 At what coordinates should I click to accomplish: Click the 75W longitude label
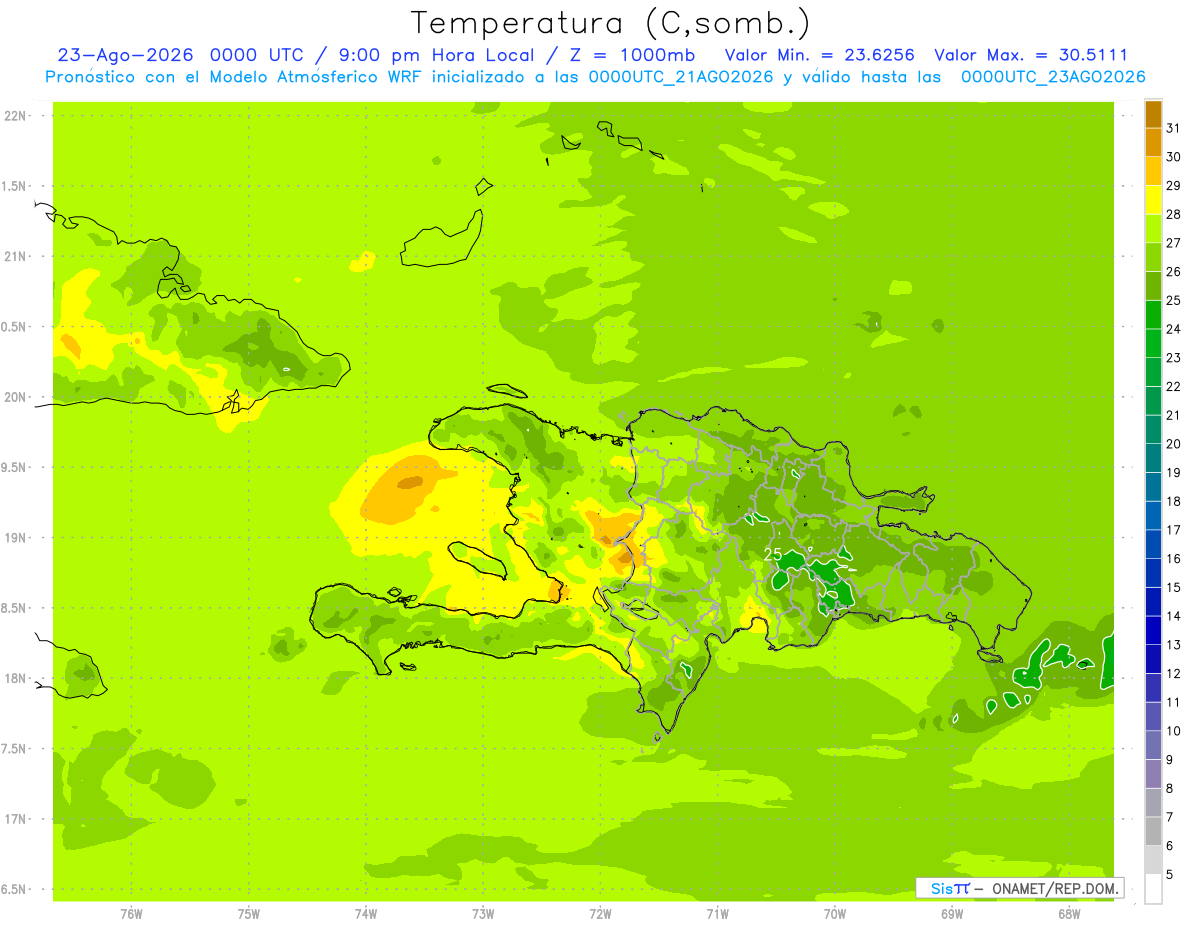point(248,913)
